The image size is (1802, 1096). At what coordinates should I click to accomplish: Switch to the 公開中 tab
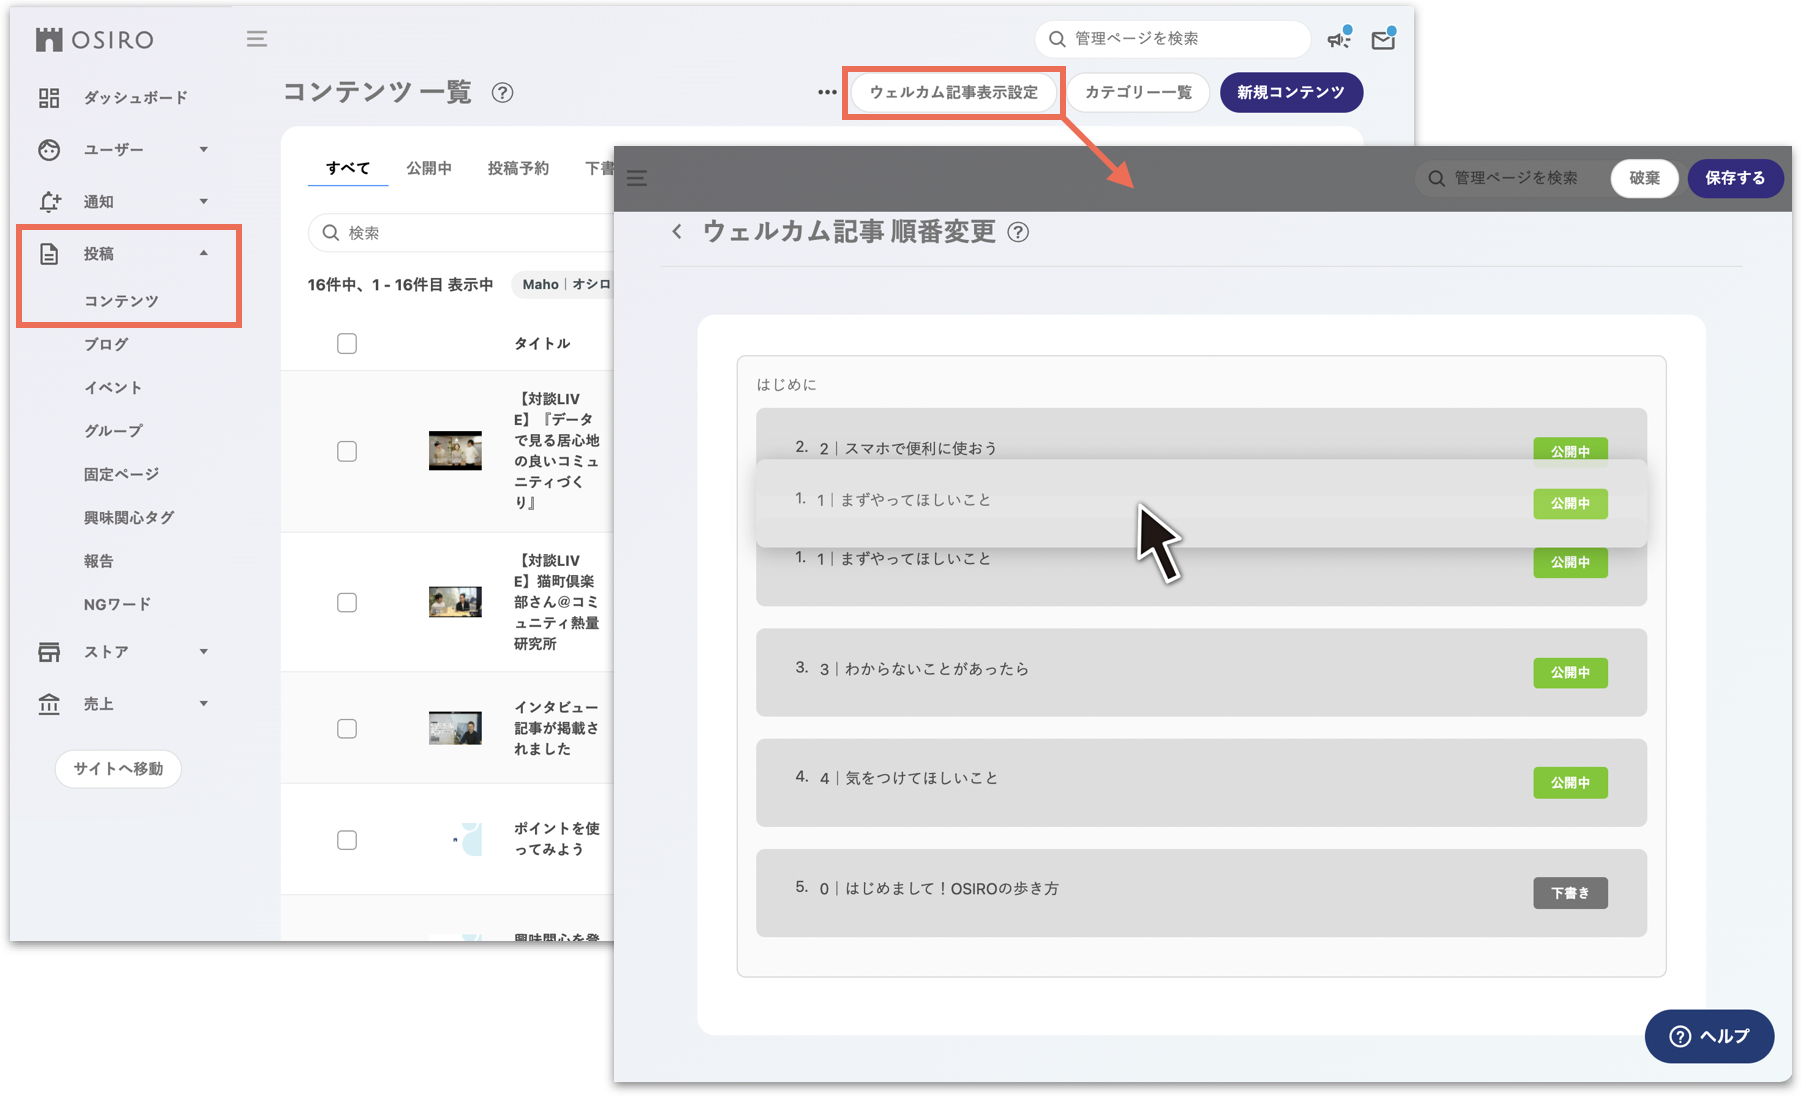429,167
